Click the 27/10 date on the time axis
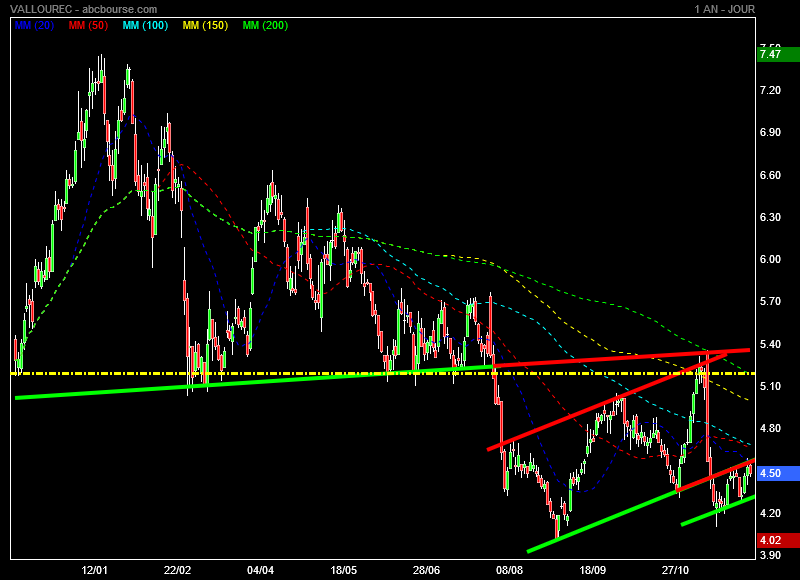This screenshot has height=580, width=800. tap(676, 570)
